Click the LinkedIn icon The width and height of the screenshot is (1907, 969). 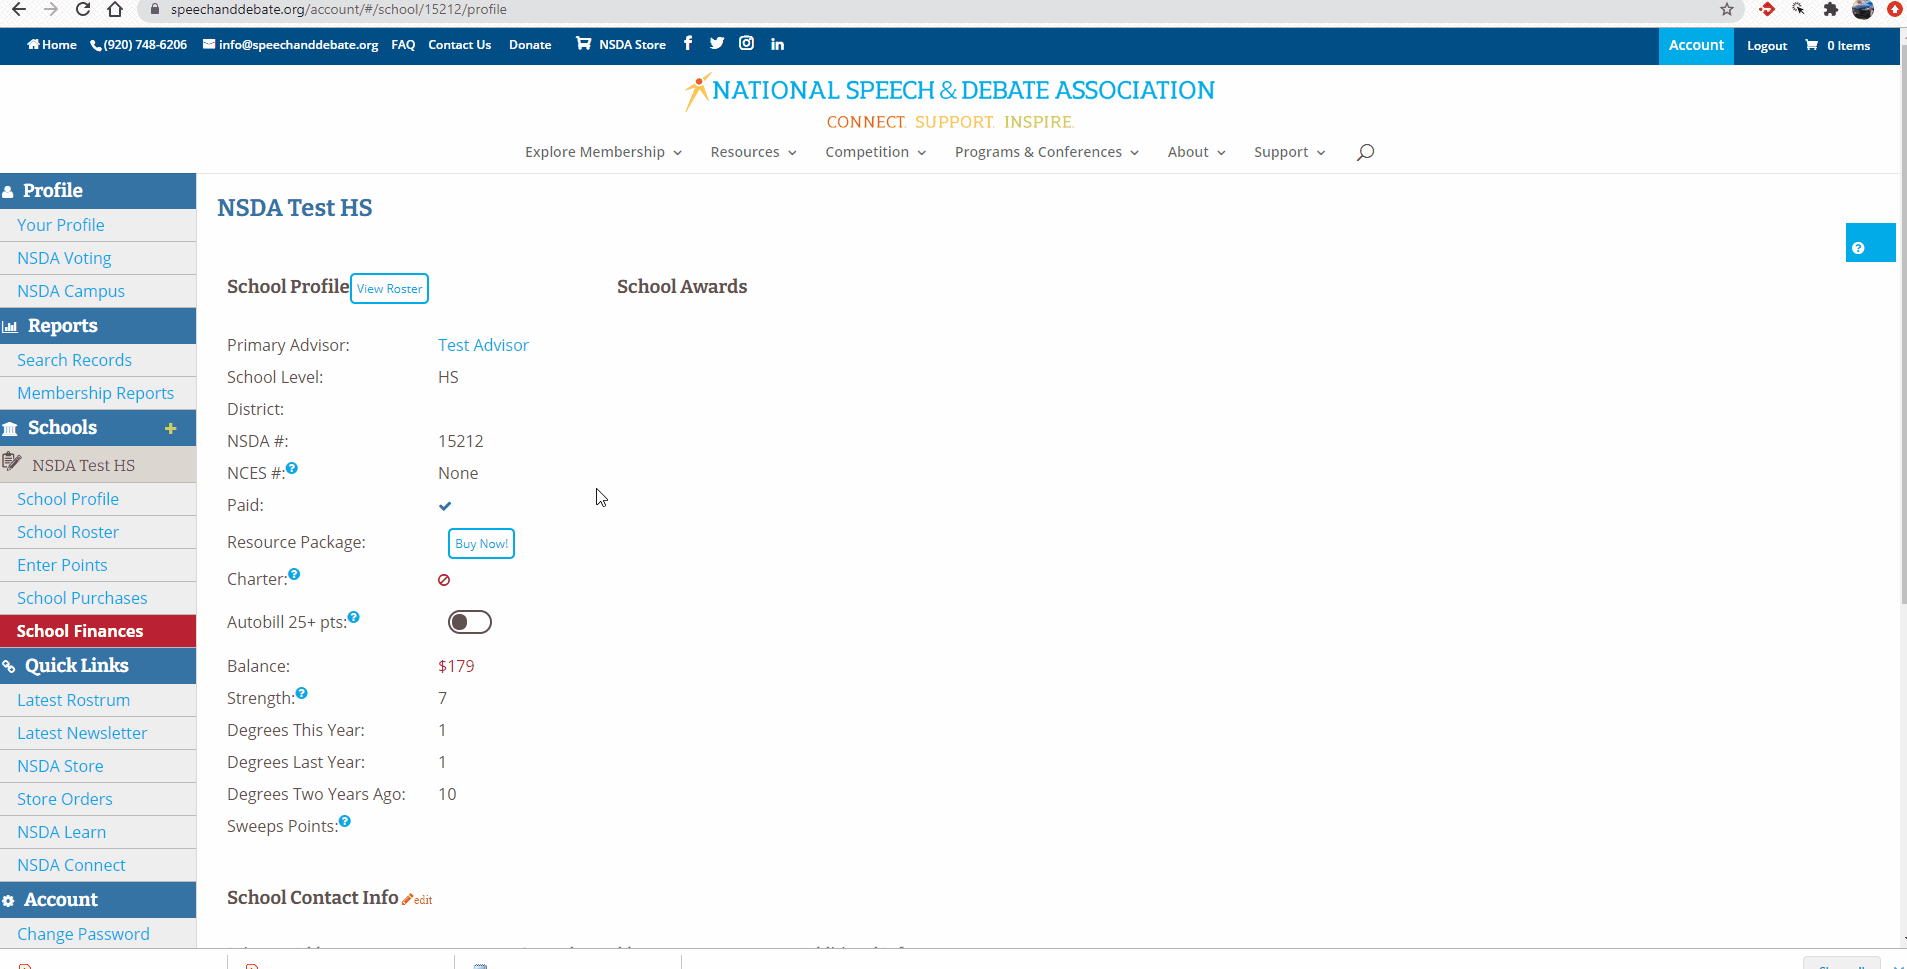click(x=777, y=44)
